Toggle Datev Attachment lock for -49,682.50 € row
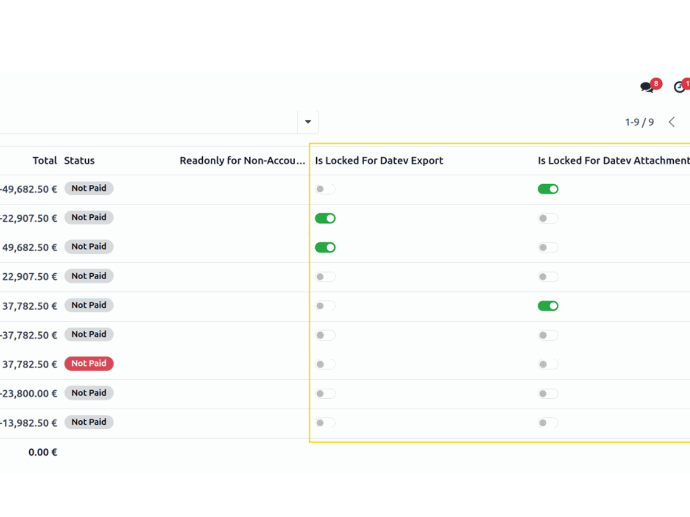Image resolution: width=690 pixels, height=517 pixels. click(x=548, y=189)
